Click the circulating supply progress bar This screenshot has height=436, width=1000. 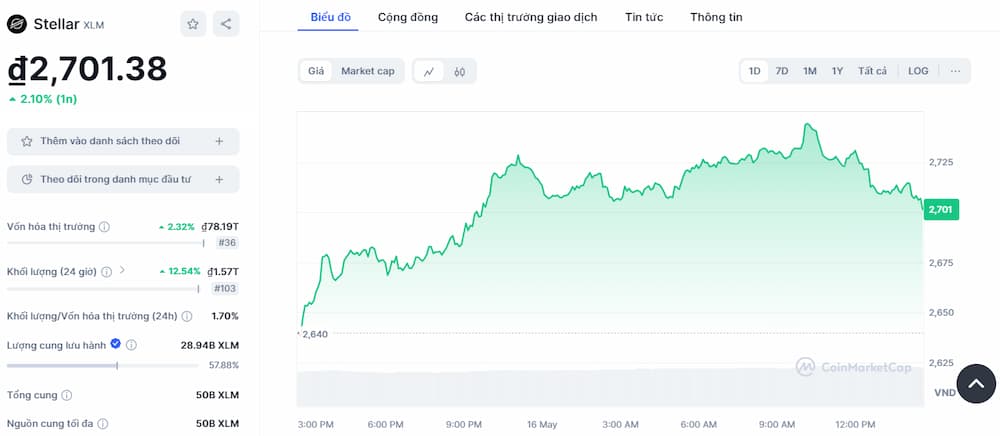[100, 365]
